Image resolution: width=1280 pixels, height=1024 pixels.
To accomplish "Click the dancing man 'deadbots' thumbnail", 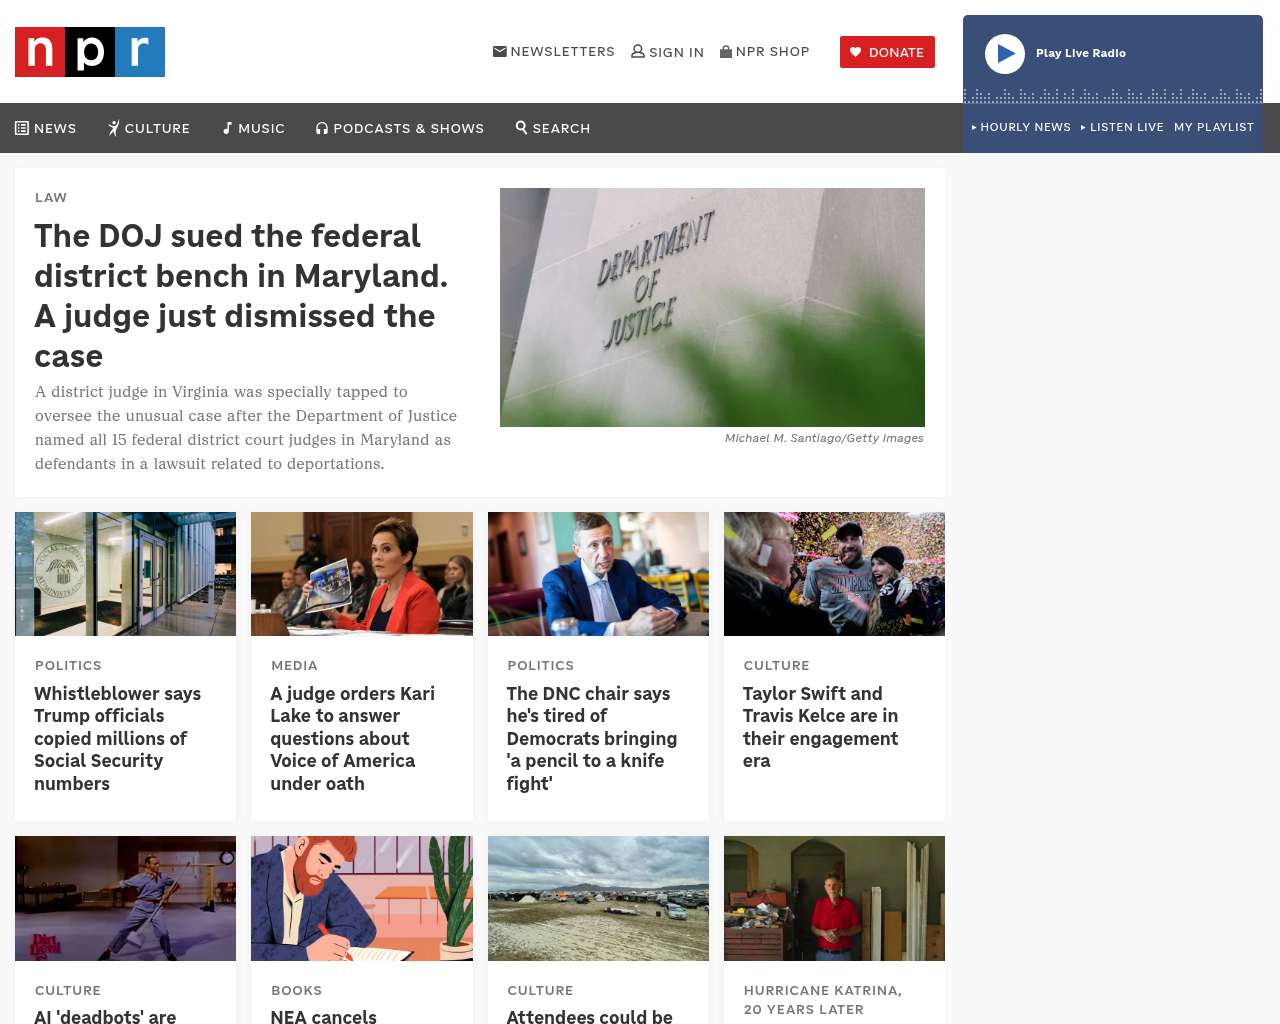I will tap(126, 898).
